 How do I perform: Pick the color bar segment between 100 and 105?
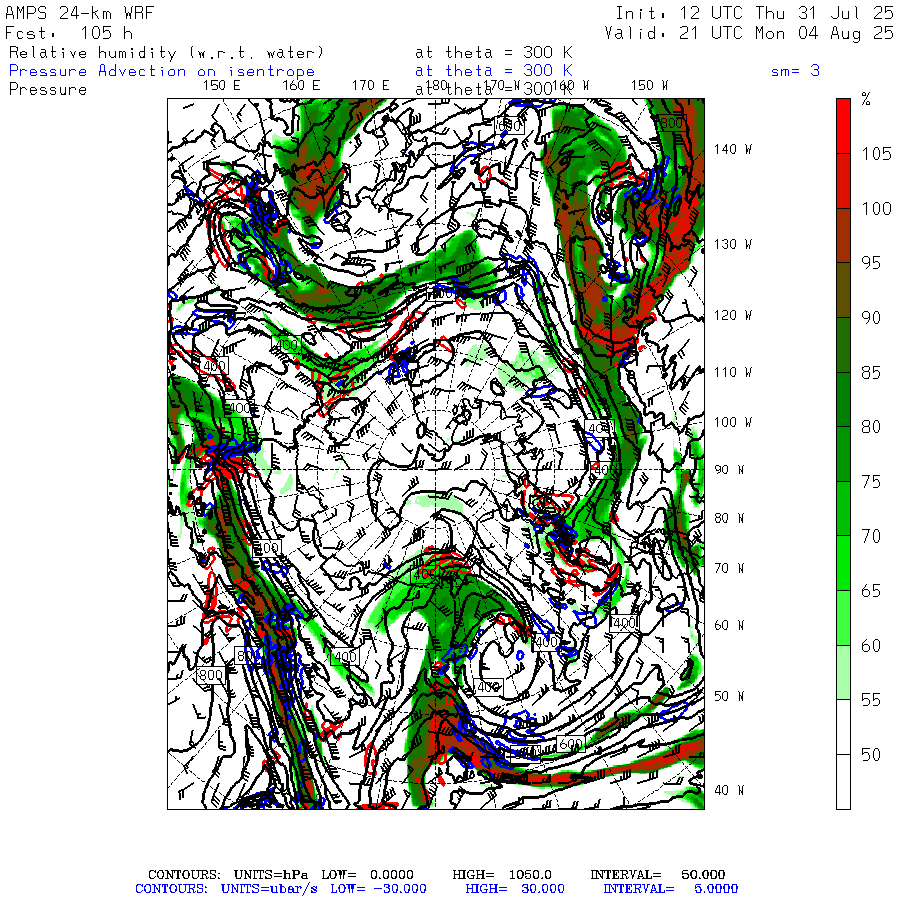[x=843, y=181]
